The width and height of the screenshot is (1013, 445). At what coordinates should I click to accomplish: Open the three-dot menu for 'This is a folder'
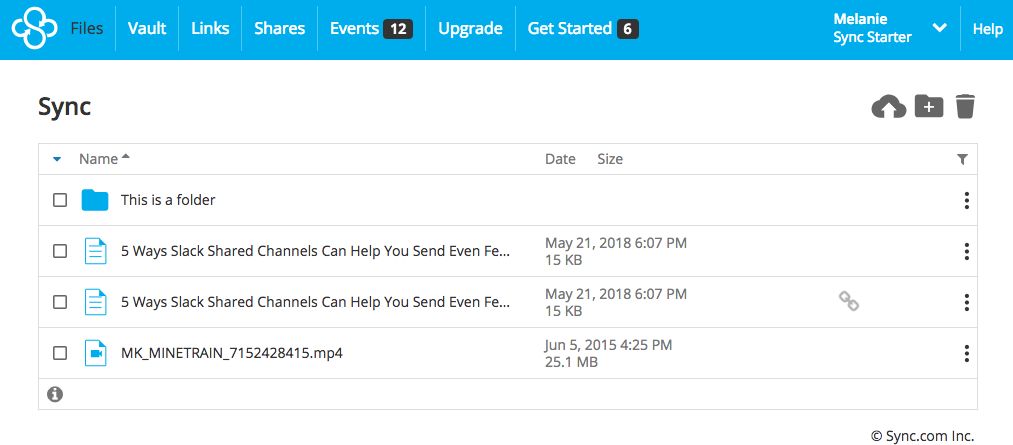click(x=966, y=200)
